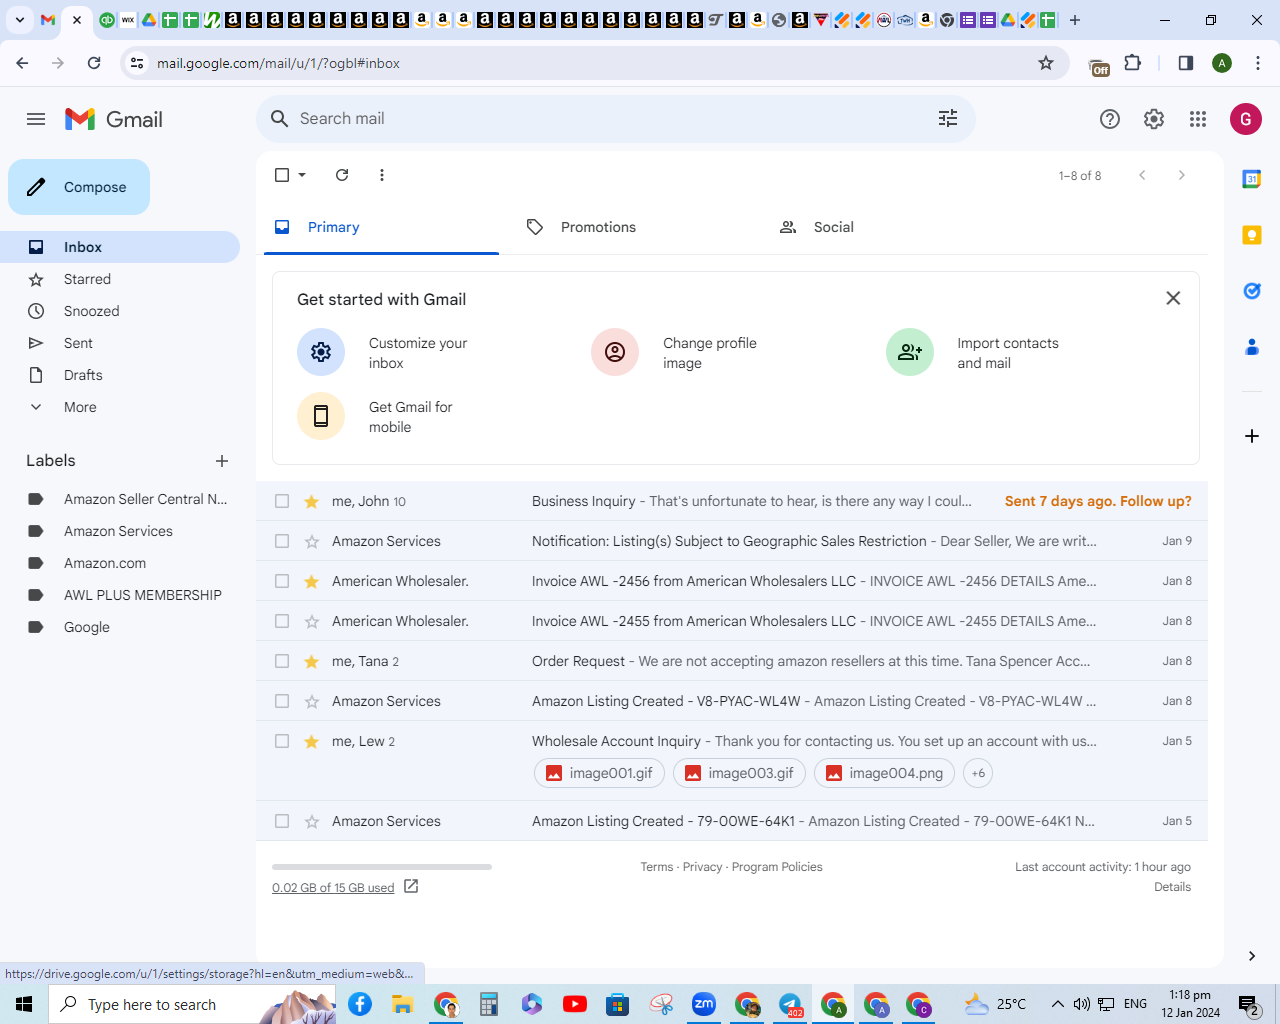Open the Inbox folder
Viewport: 1280px width, 1024px height.
click(120, 247)
